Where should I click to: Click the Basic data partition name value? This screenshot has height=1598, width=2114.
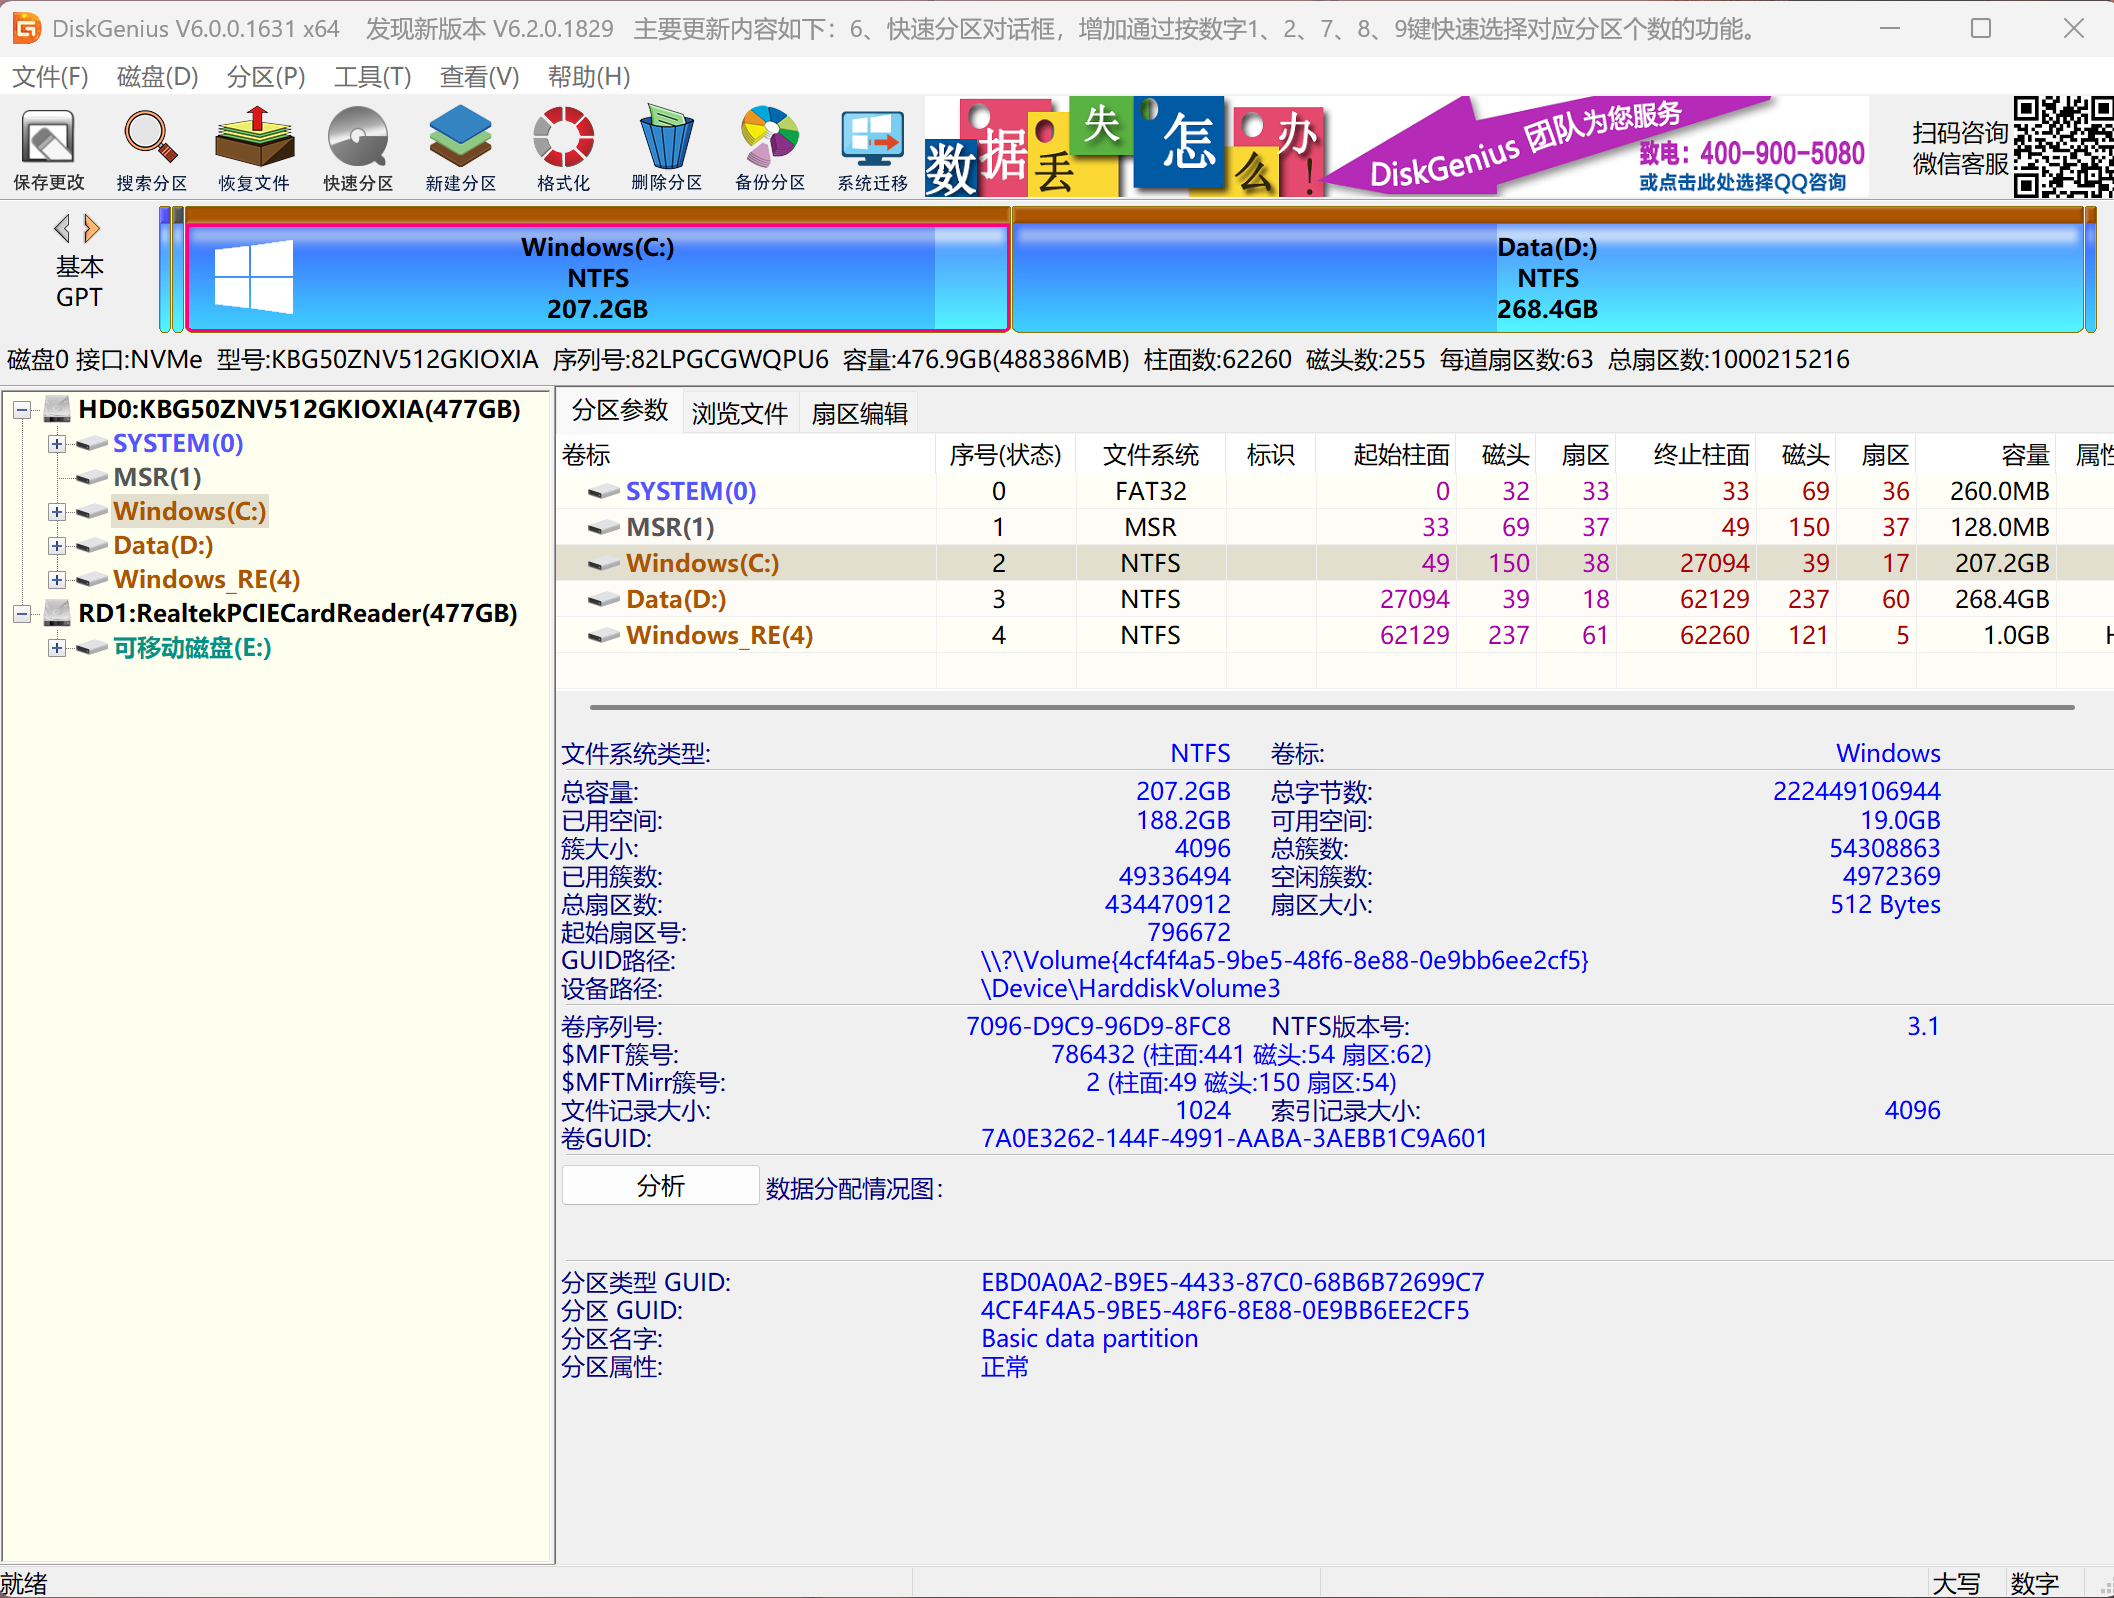click(x=1089, y=1339)
